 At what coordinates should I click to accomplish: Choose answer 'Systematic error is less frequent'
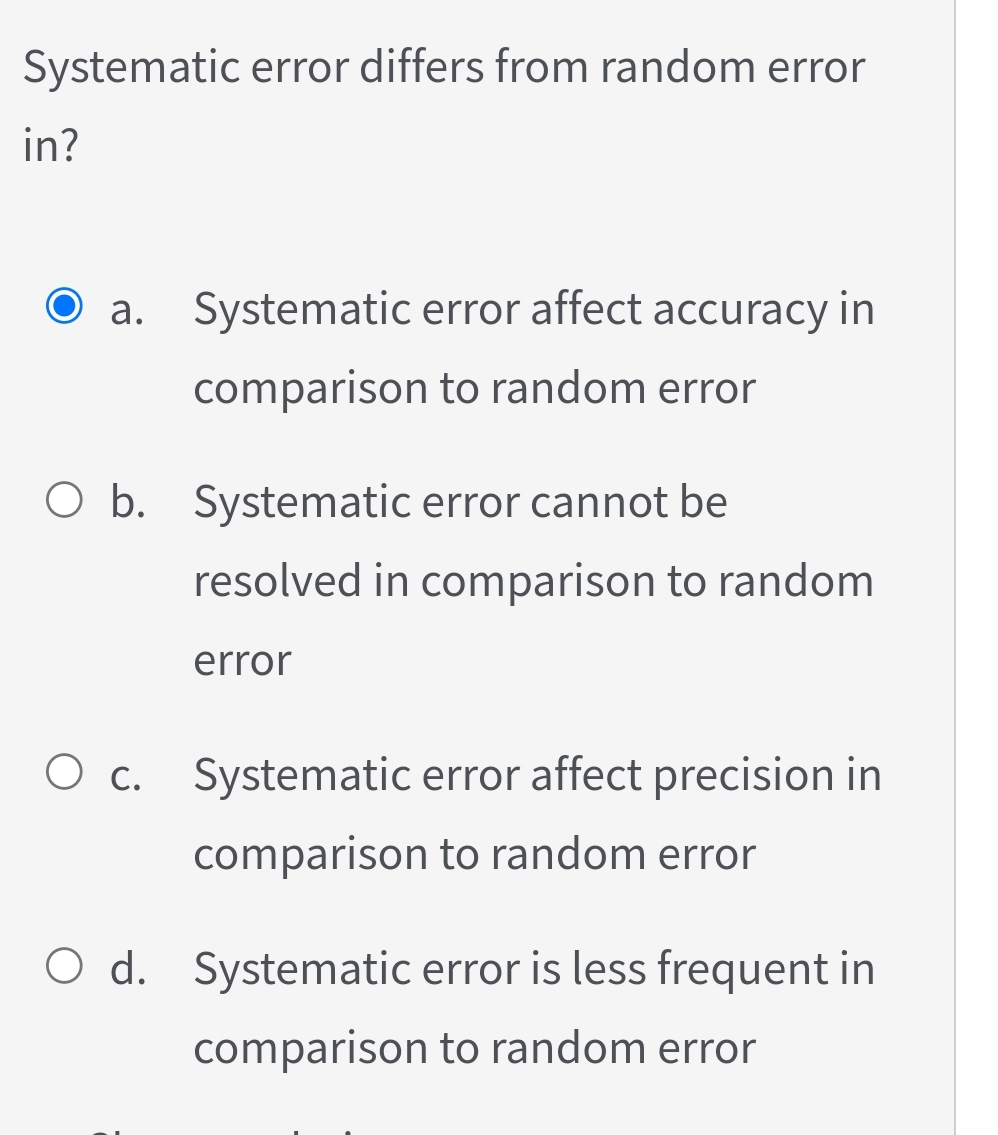(x=533, y=966)
